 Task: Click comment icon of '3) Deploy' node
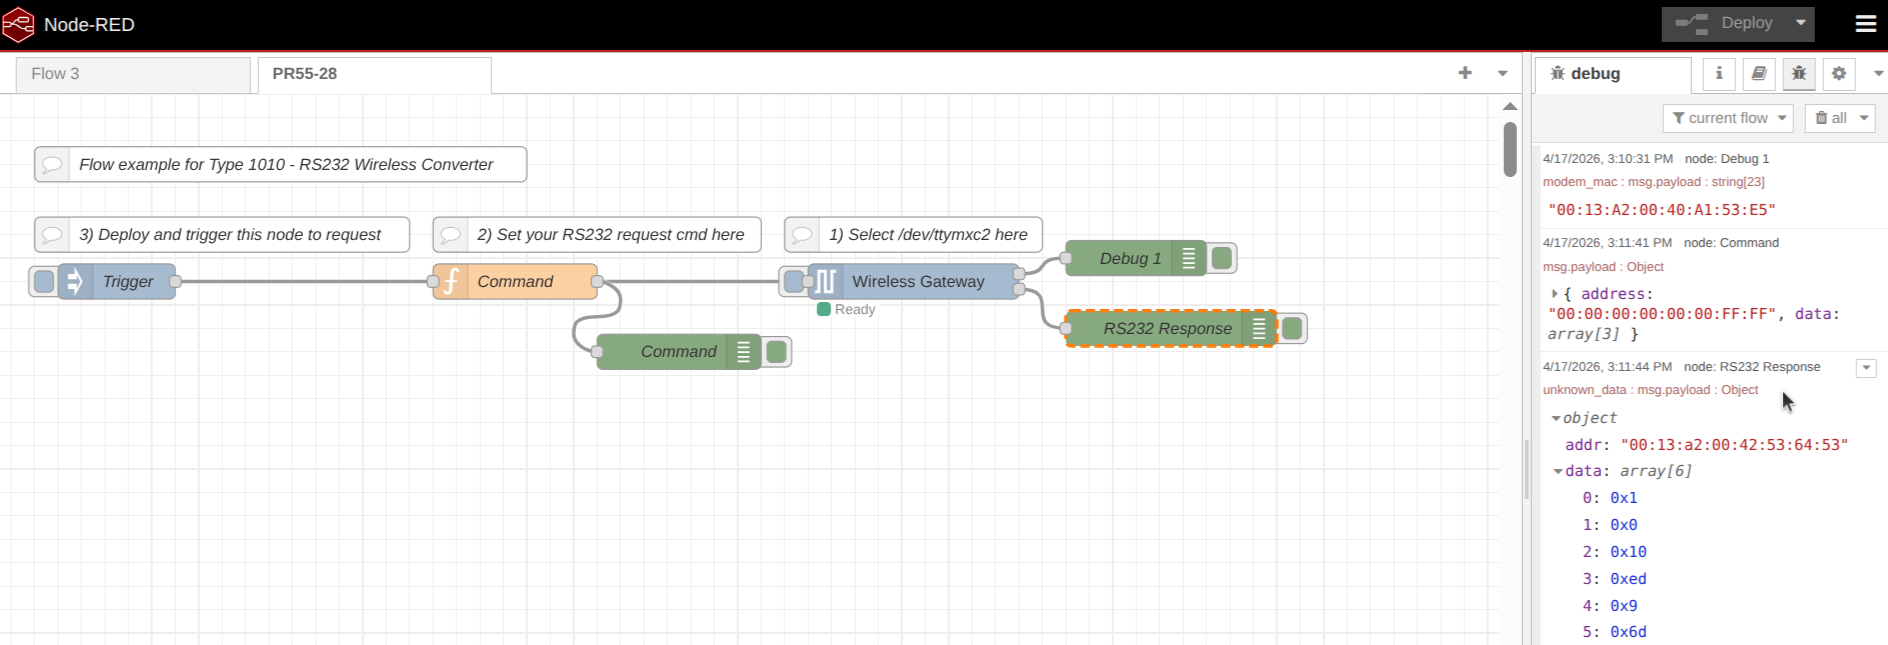[52, 235]
